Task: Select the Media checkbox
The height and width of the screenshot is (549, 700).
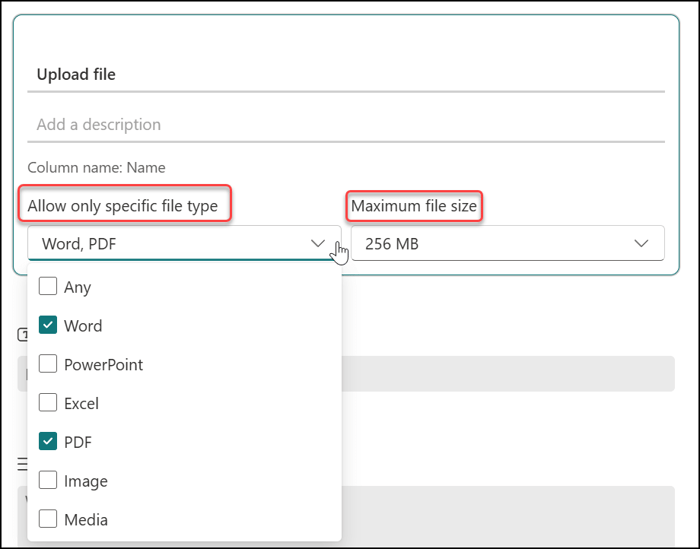Action: [48, 519]
